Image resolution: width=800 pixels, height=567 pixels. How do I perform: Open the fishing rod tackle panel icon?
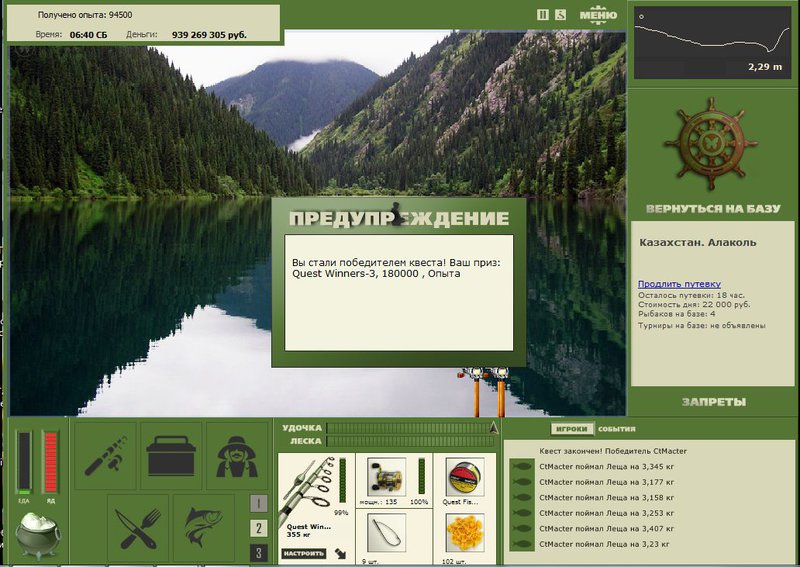click(x=105, y=456)
